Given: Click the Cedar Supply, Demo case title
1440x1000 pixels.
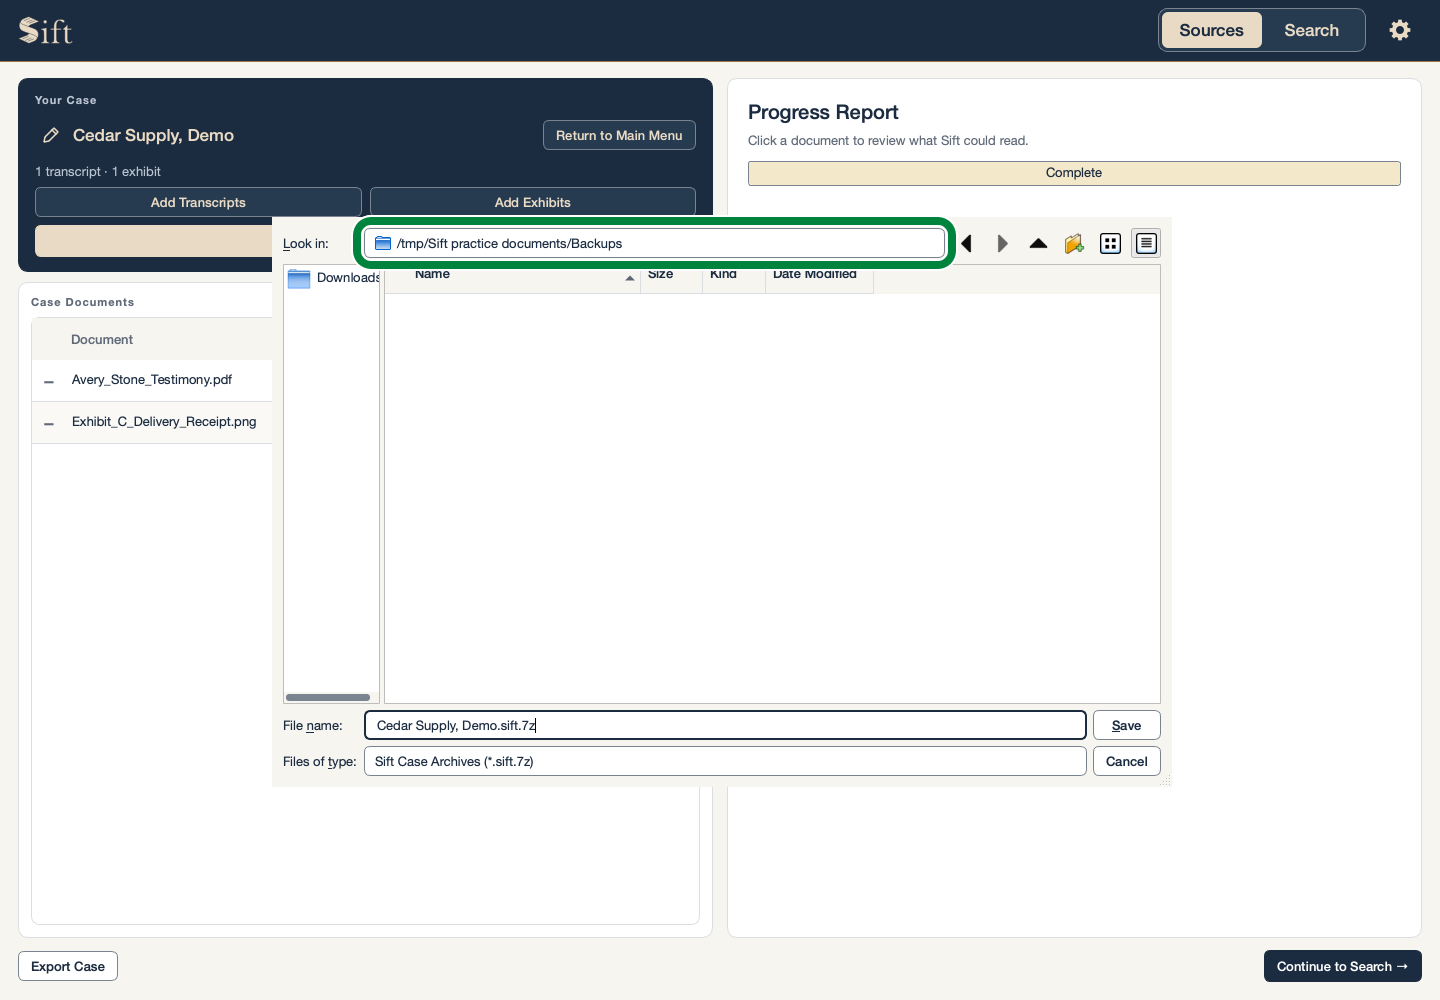Looking at the screenshot, I should 153,135.
